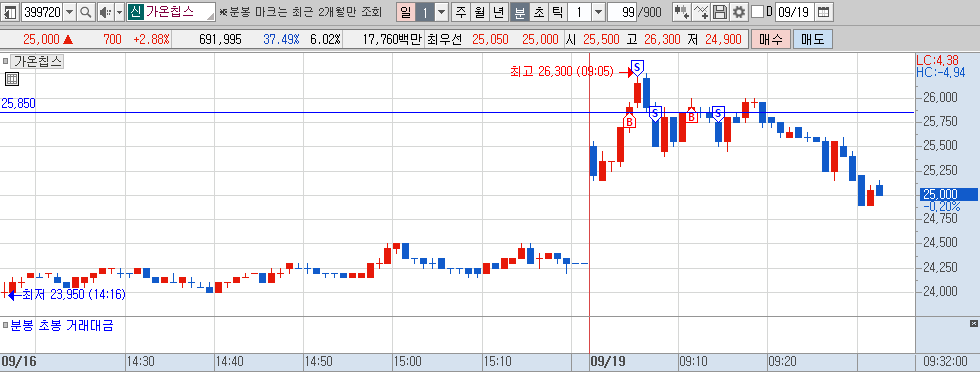Click the change rate +2.88%

point(151,39)
